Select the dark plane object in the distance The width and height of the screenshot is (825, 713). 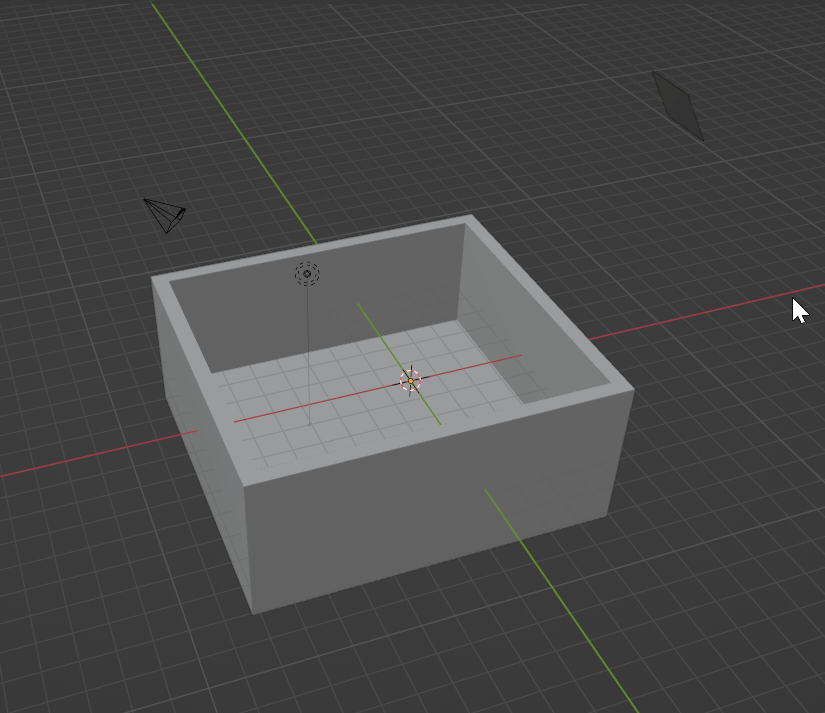[678, 106]
